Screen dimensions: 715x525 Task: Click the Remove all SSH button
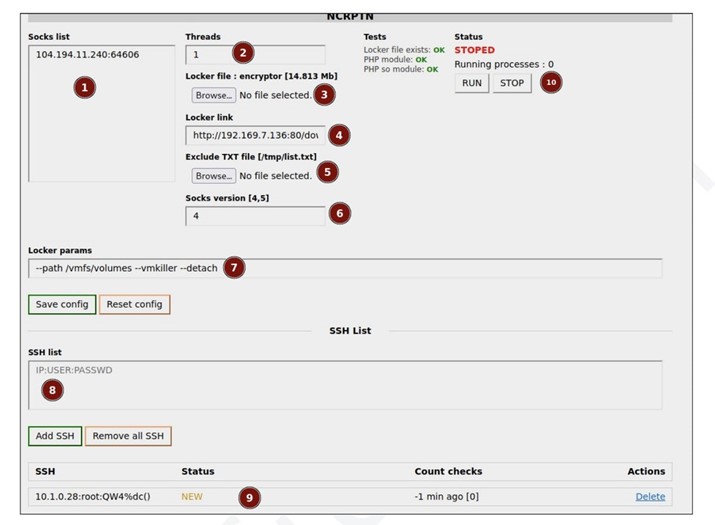[128, 436]
